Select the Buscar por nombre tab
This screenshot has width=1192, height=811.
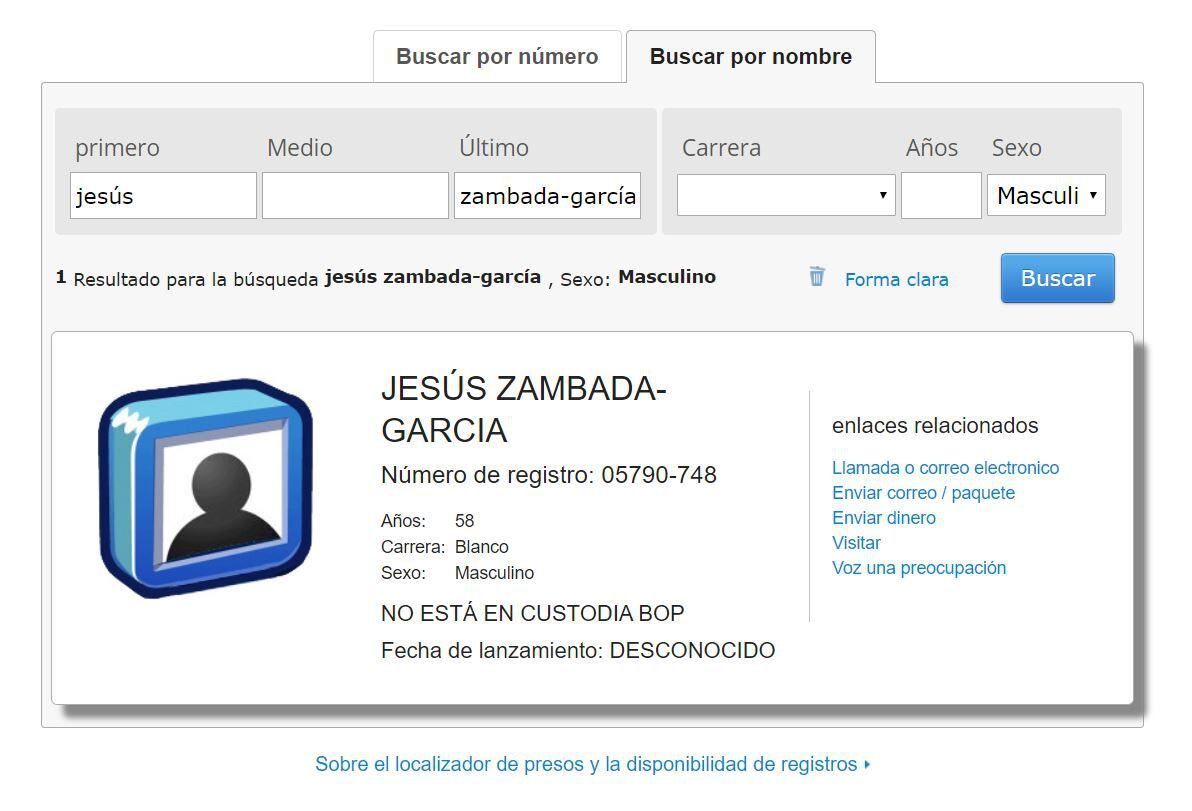click(750, 57)
